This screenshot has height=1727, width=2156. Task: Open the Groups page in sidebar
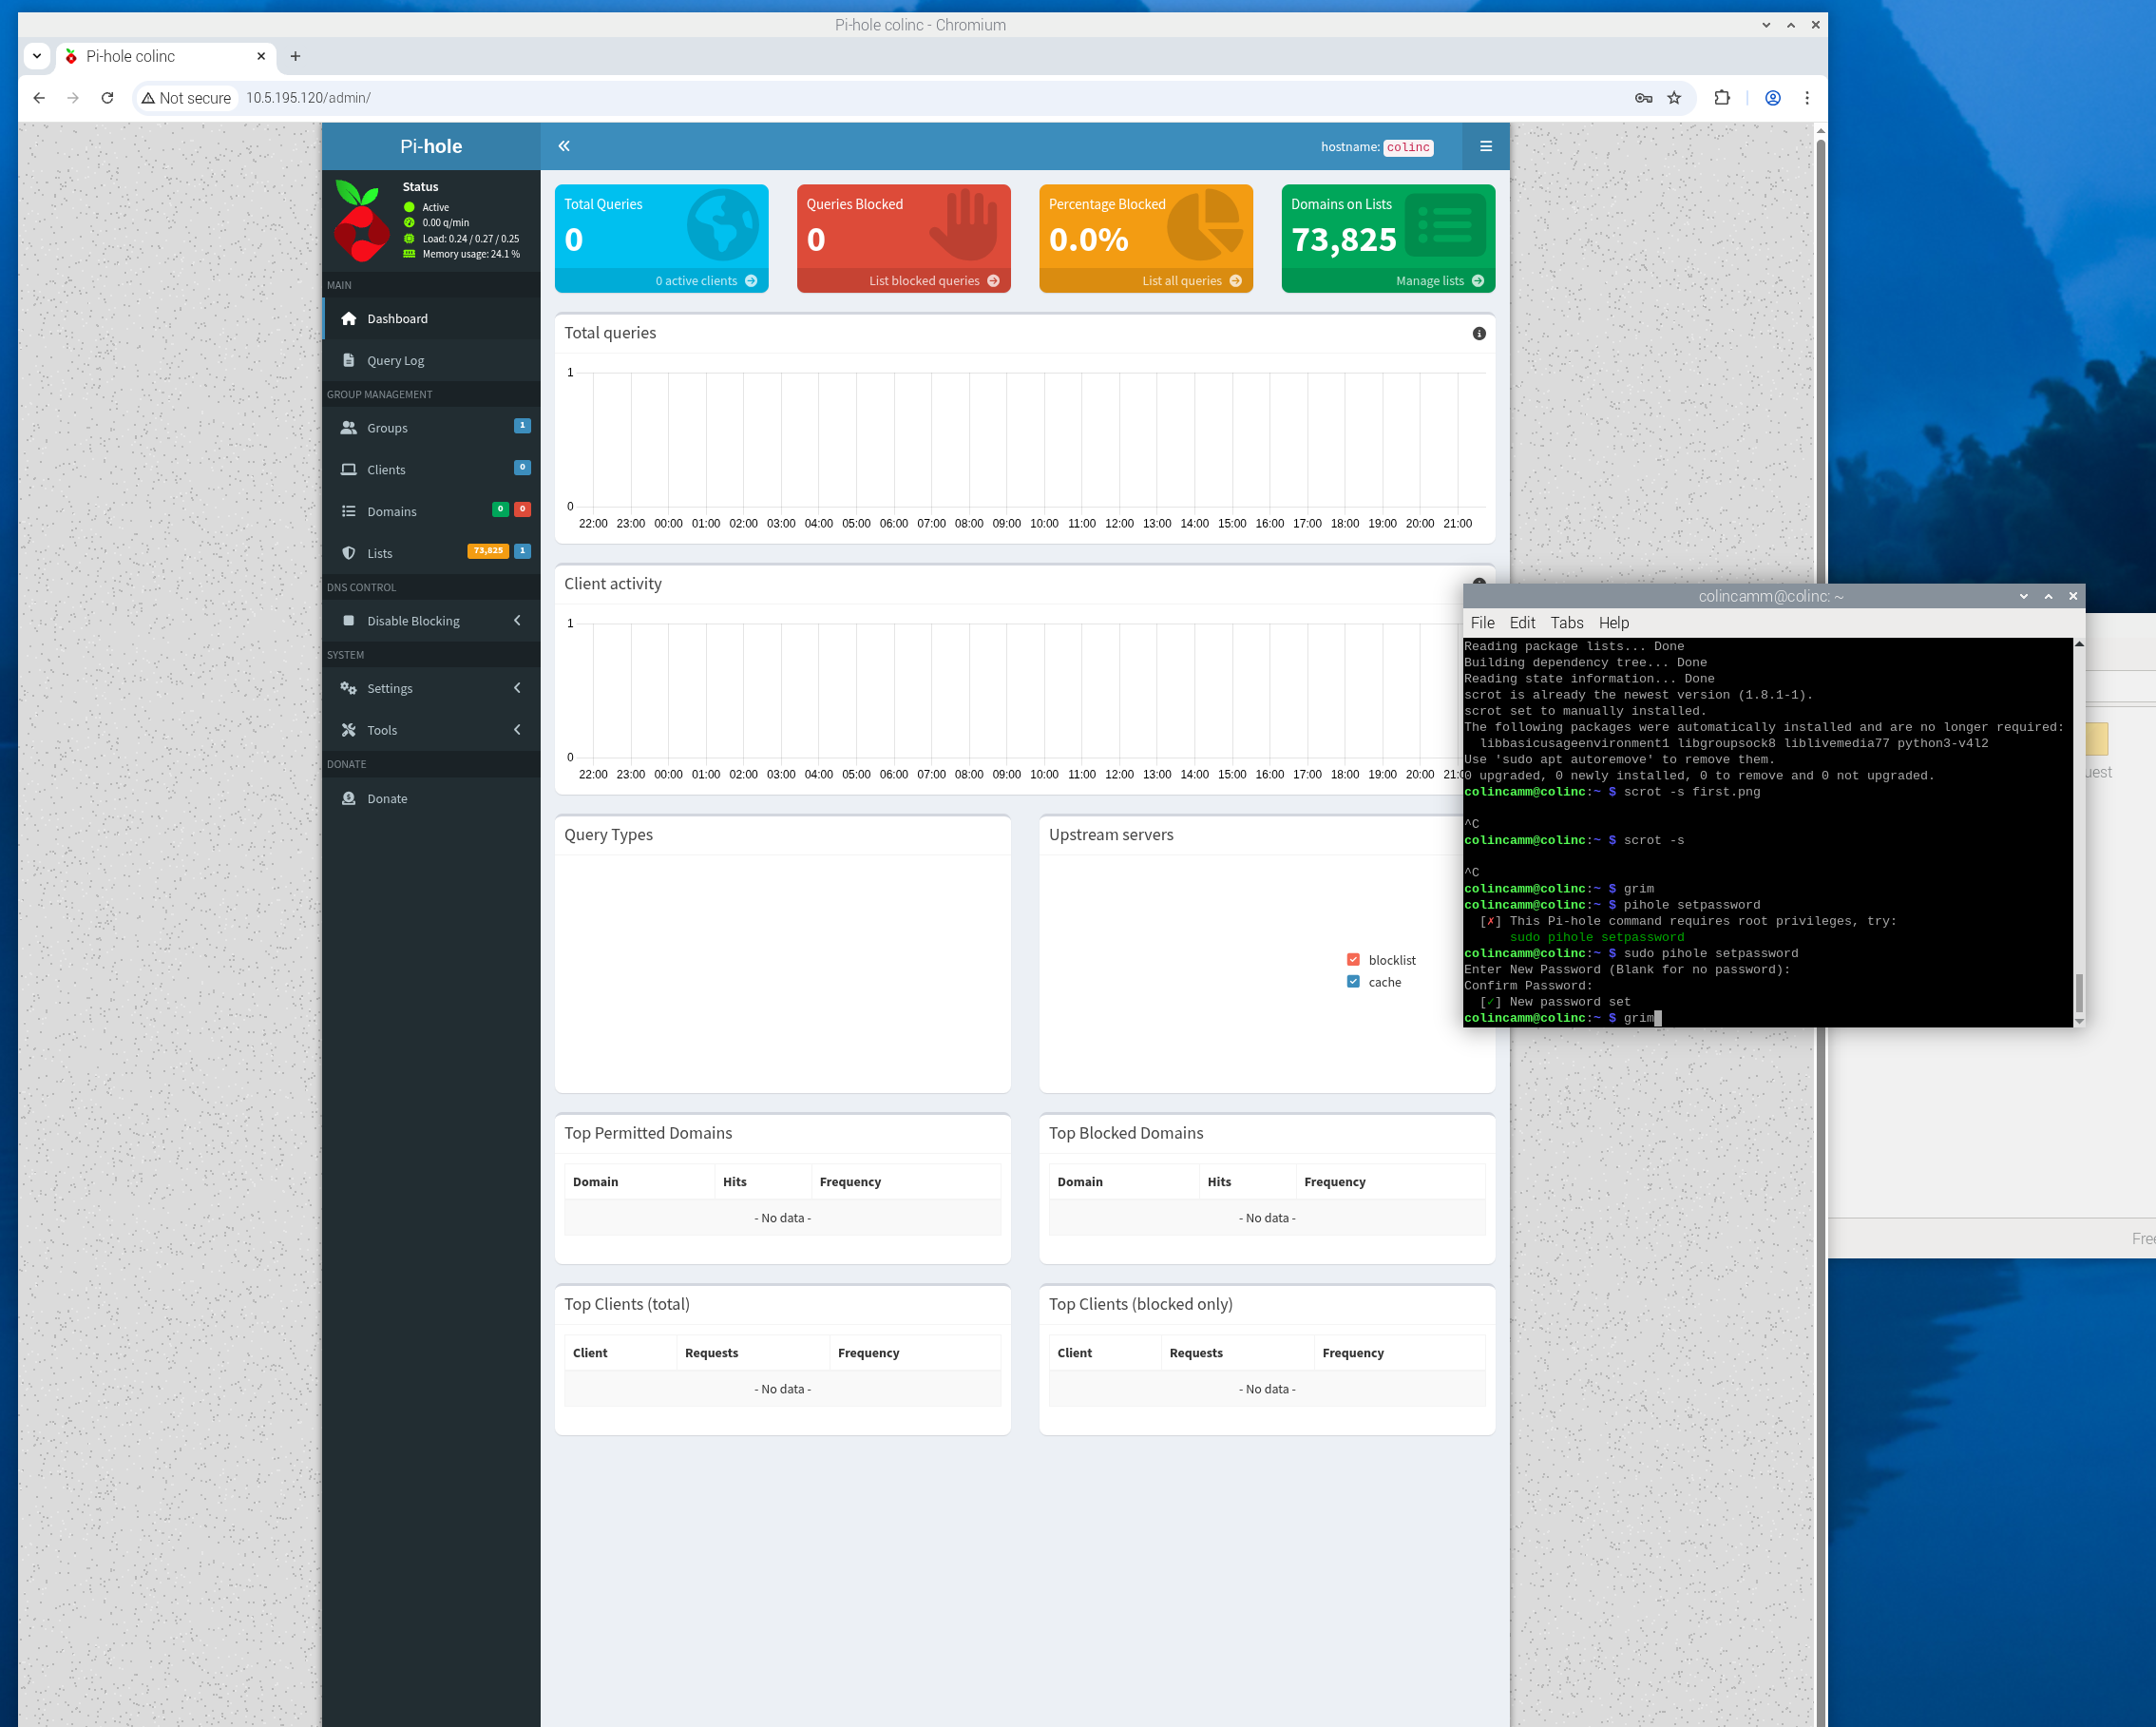click(x=387, y=427)
